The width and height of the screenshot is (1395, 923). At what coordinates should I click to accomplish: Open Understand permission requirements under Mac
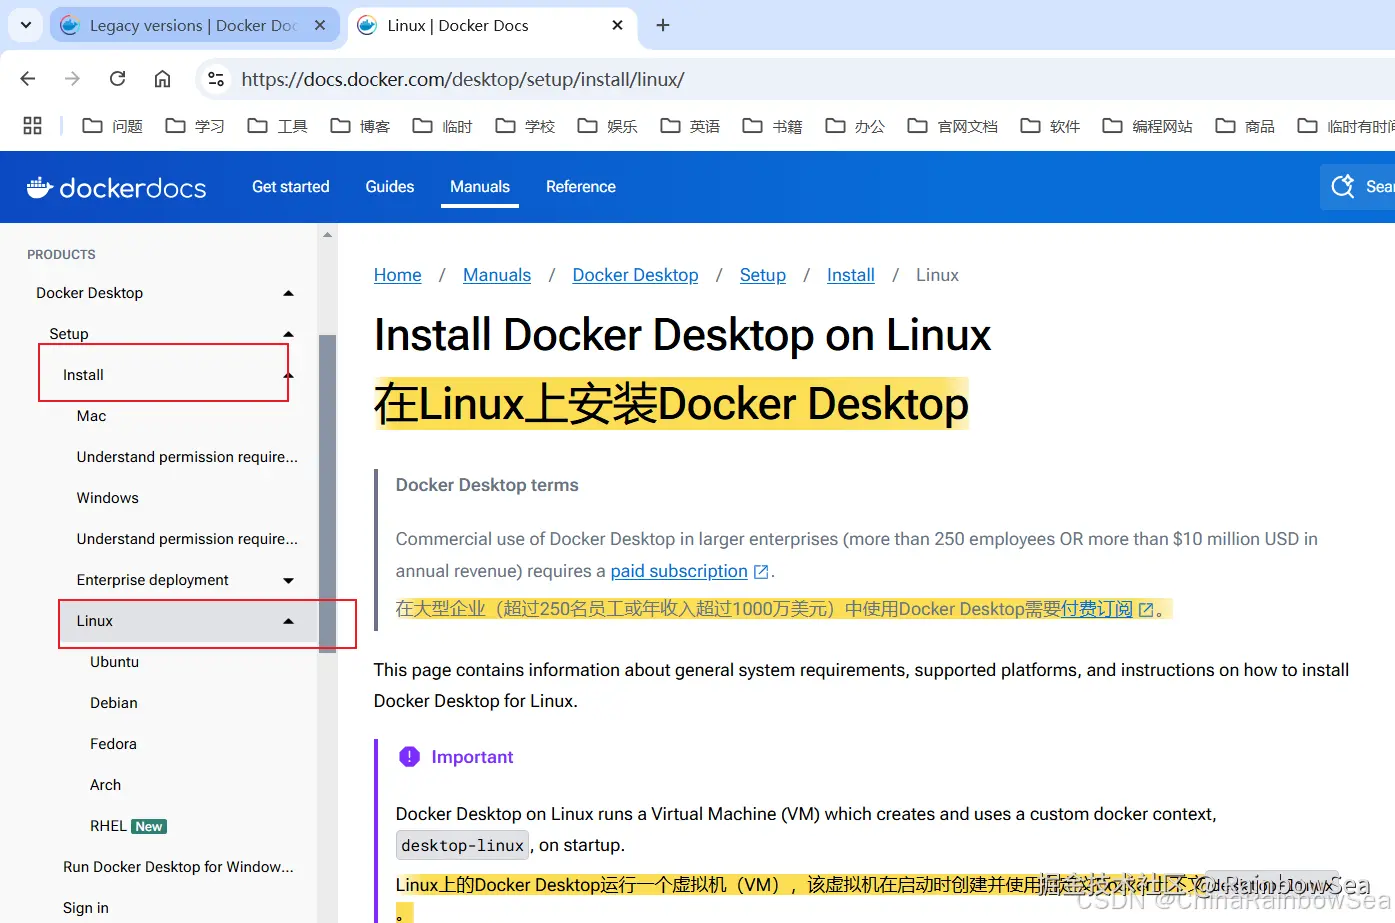pyautogui.click(x=187, y=457)
